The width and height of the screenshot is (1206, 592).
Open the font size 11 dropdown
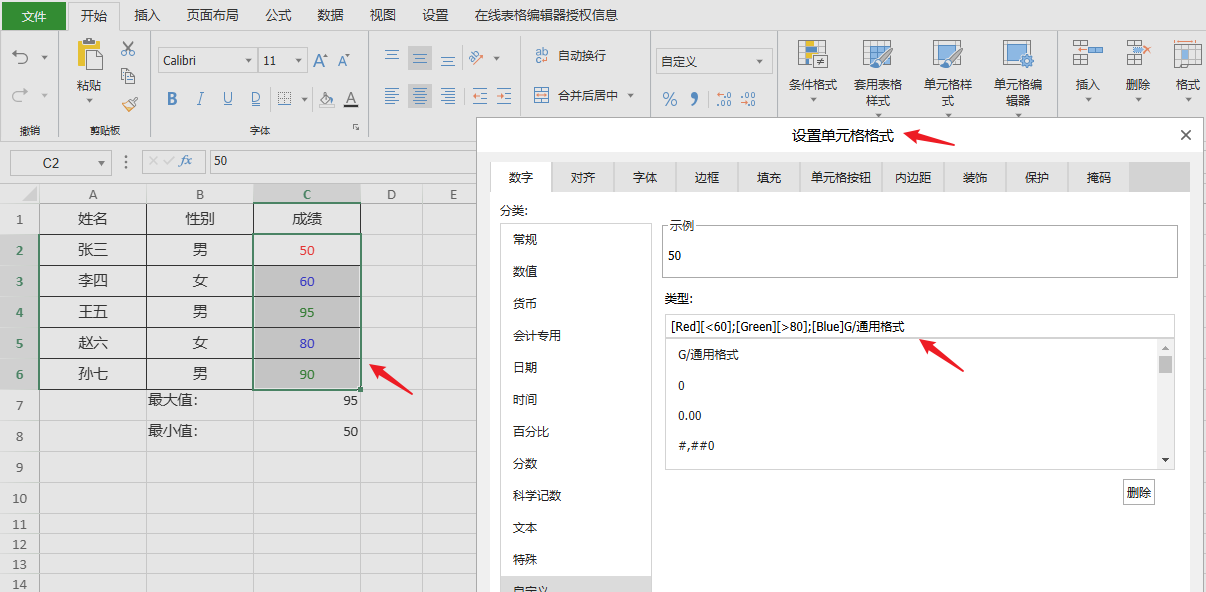tap(299, 61)
